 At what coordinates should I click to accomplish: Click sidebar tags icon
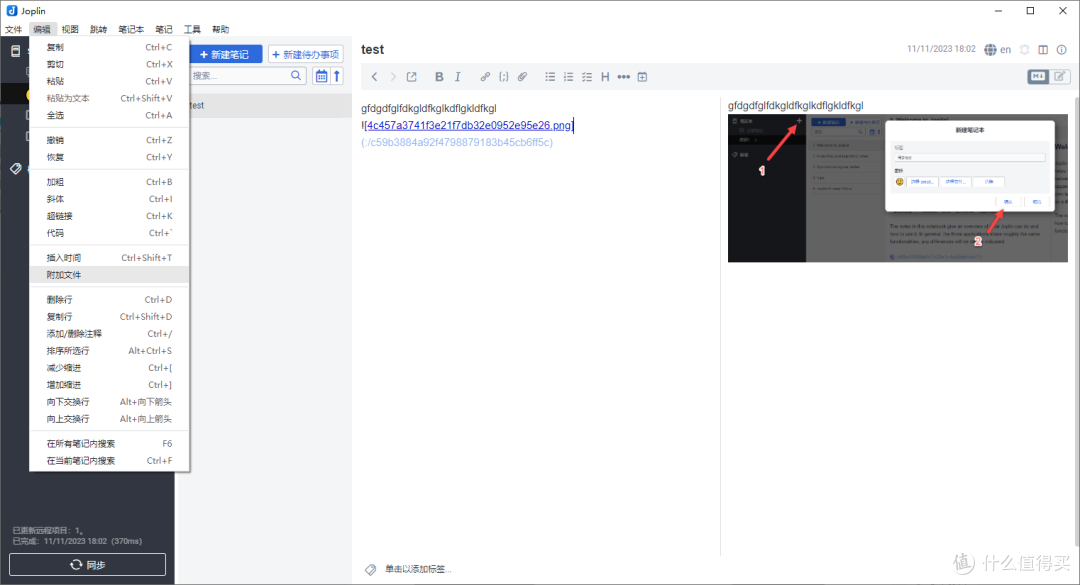[x=16, y=169]
